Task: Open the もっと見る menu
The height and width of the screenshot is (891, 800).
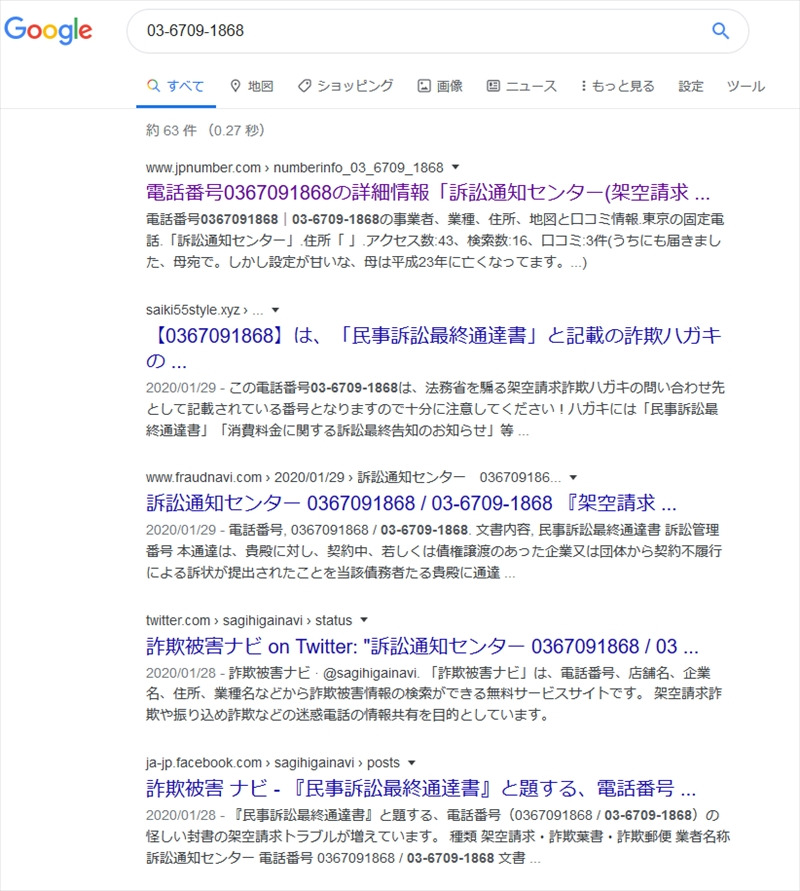Action: [x=617, y=86]
